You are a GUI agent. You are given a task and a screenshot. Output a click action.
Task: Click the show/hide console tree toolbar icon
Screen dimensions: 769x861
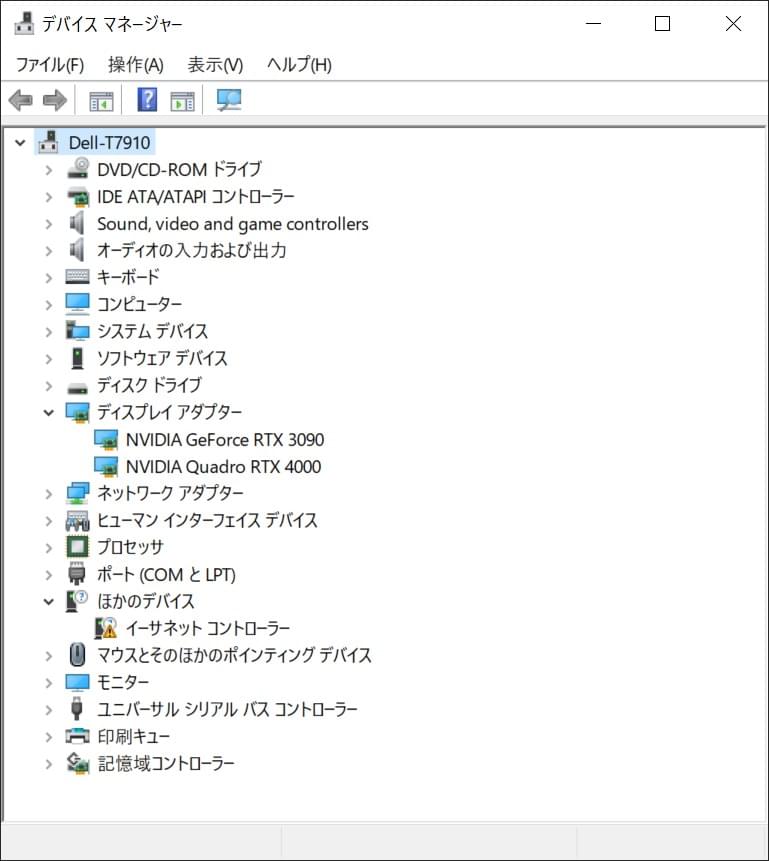(x=101, y=101)
